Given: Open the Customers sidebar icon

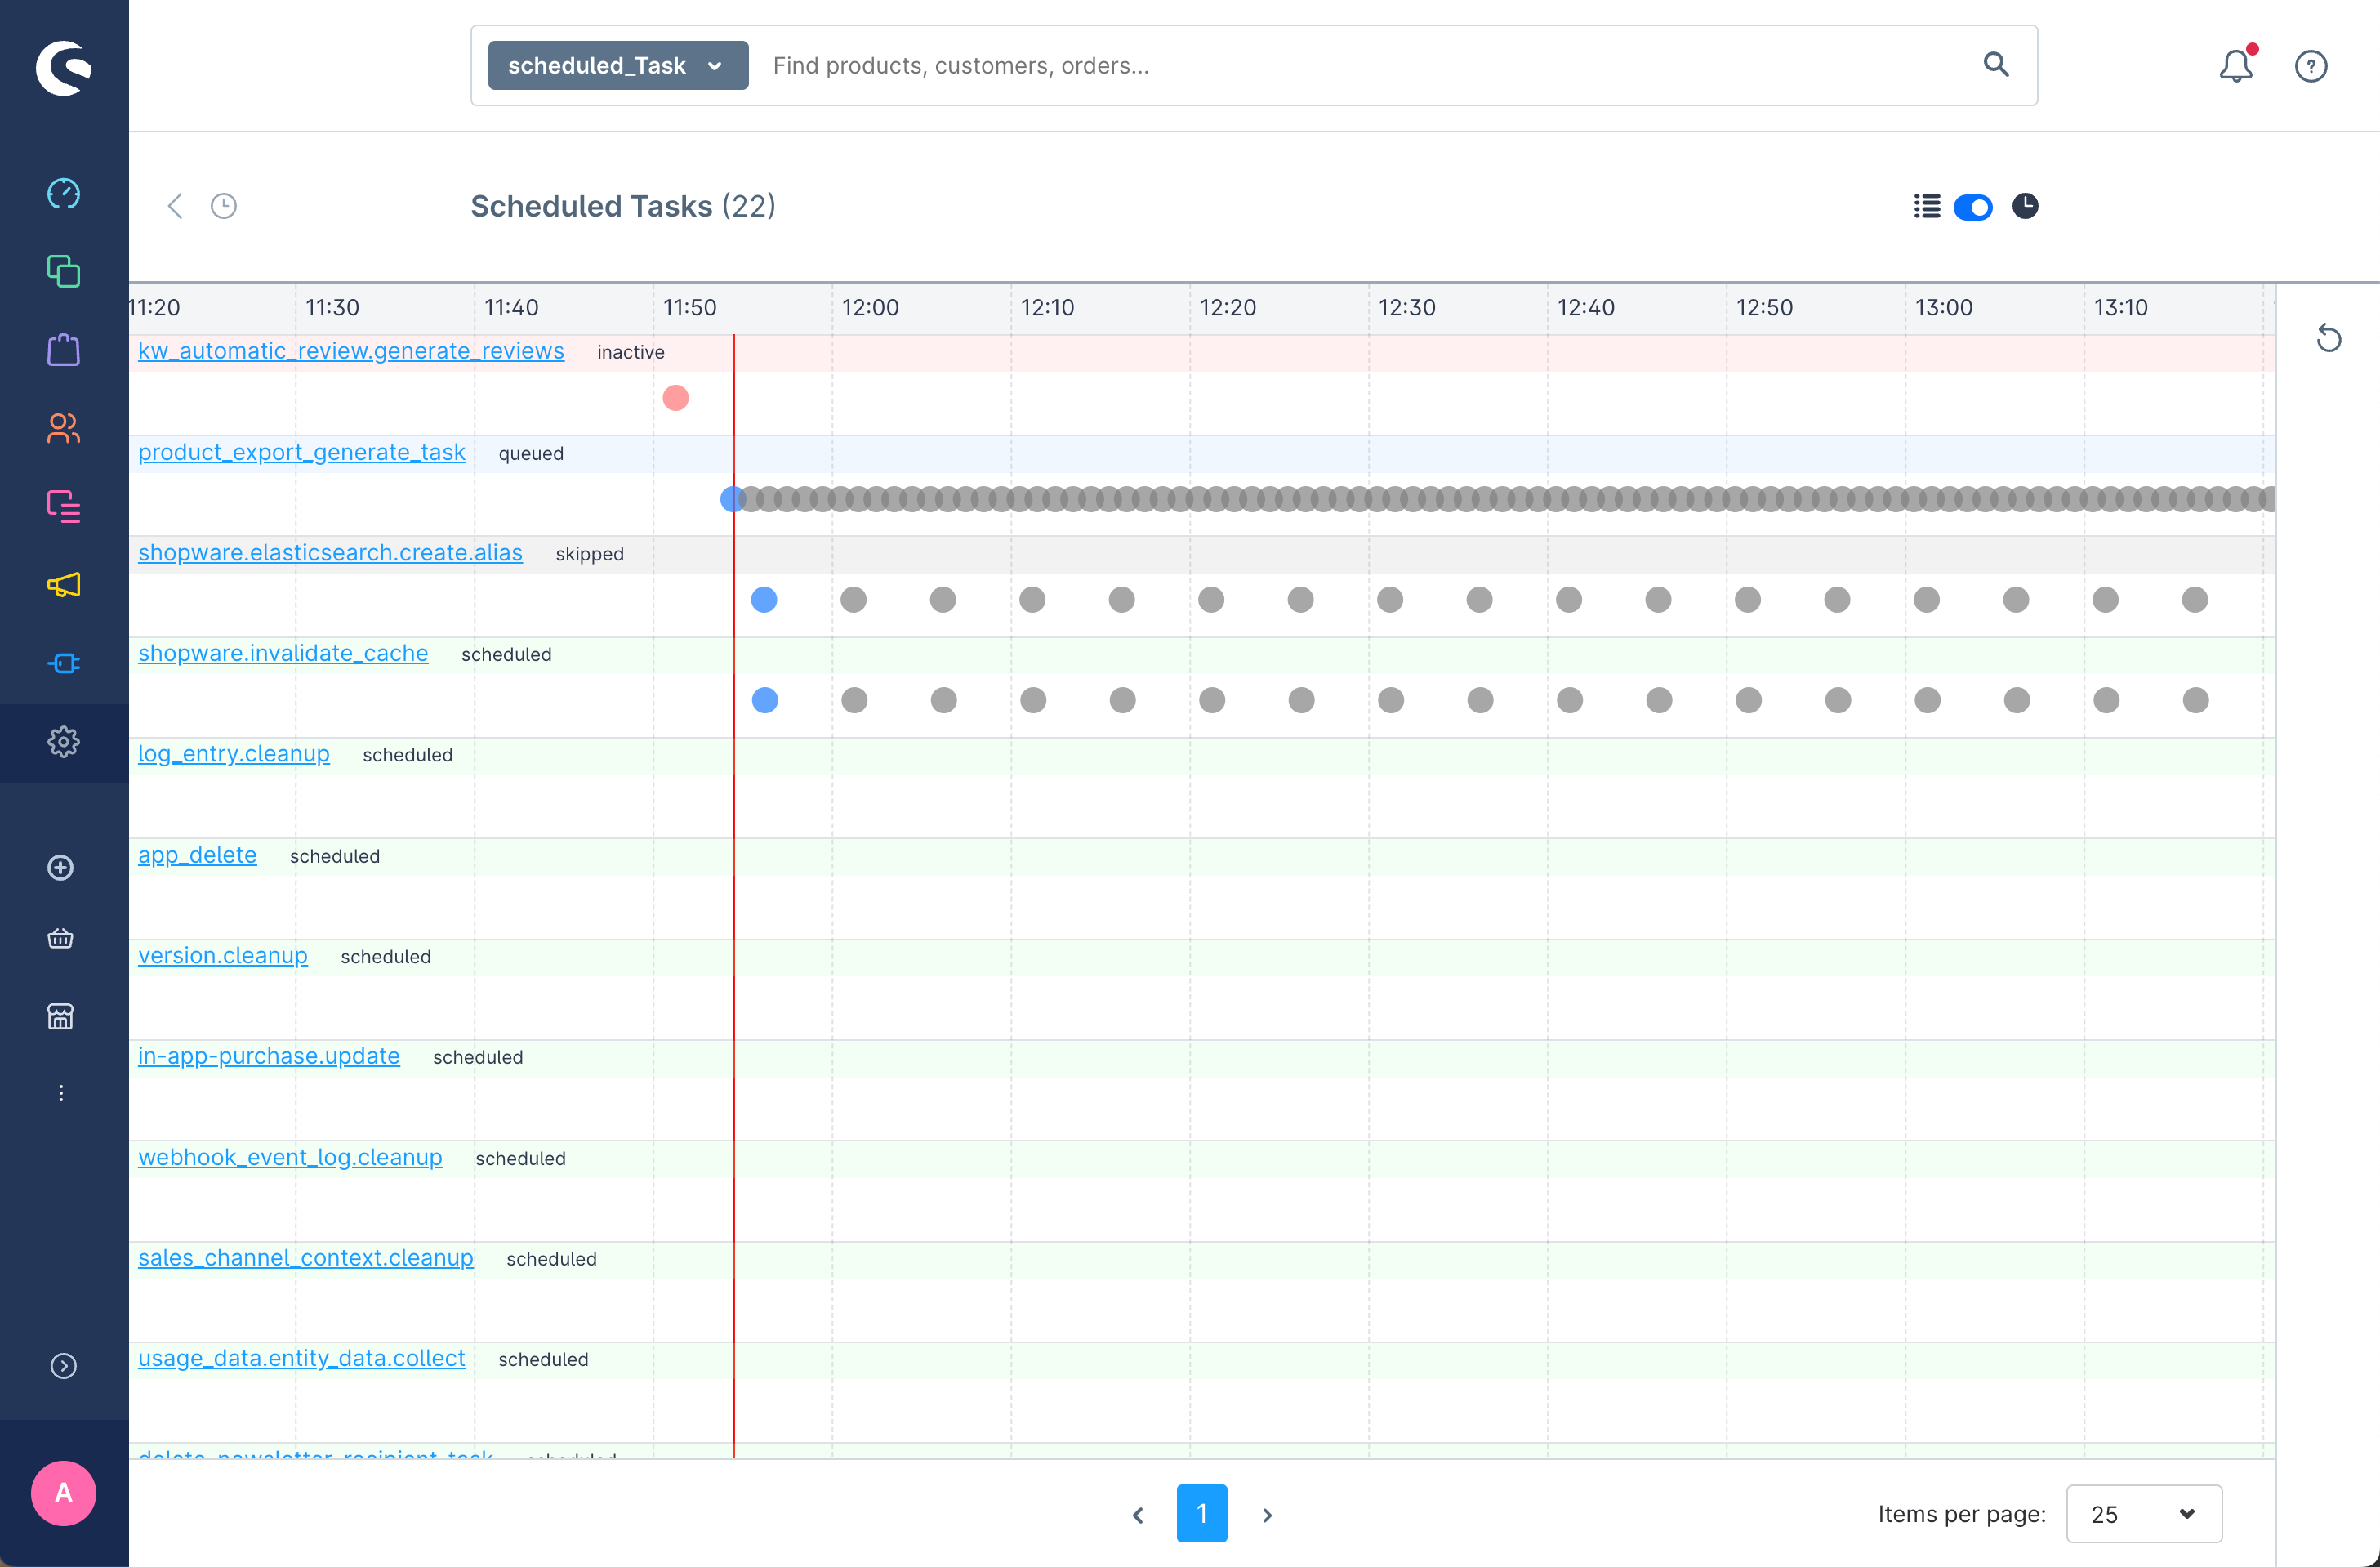Looking at the screenshot, I should pos(63,428).
